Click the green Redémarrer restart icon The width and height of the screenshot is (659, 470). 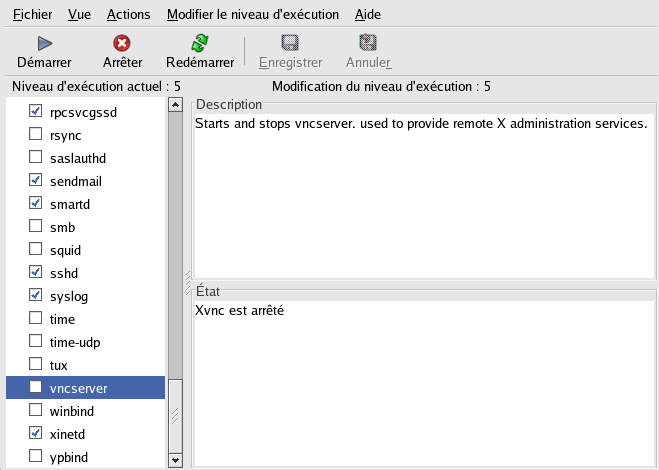pos(200,43)
